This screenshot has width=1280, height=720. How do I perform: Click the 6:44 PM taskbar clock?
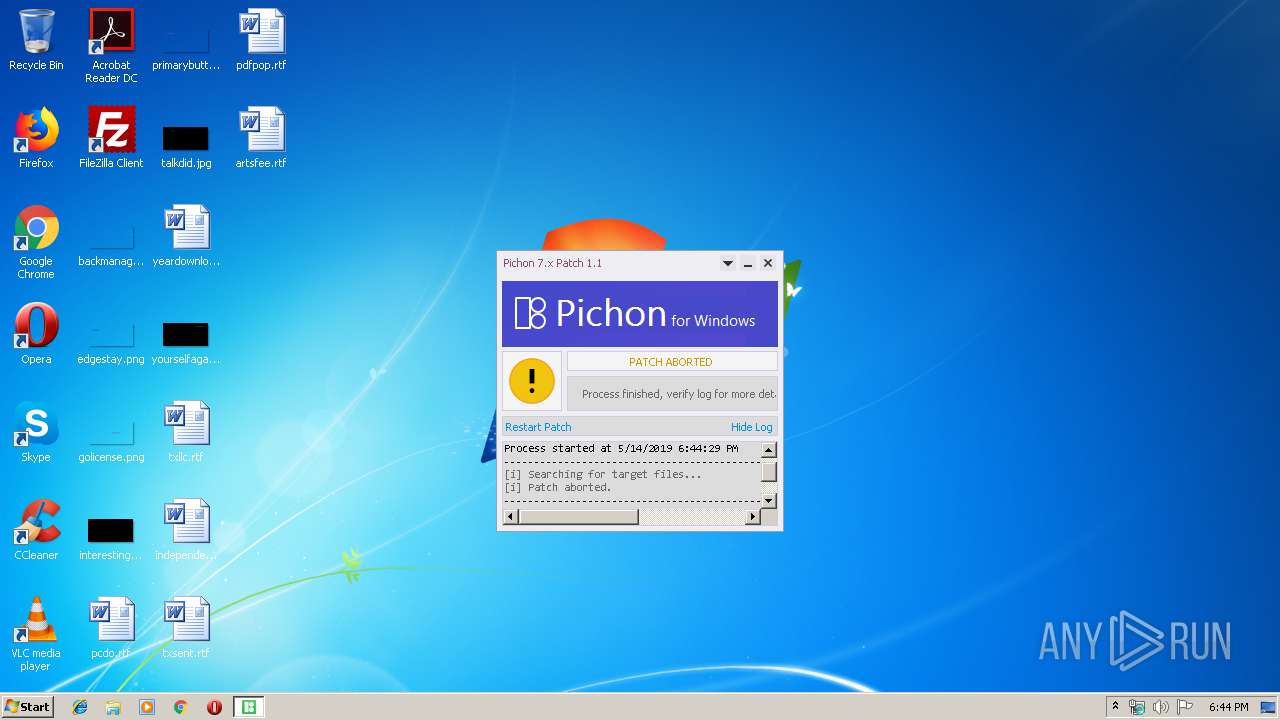(1228, 707)
